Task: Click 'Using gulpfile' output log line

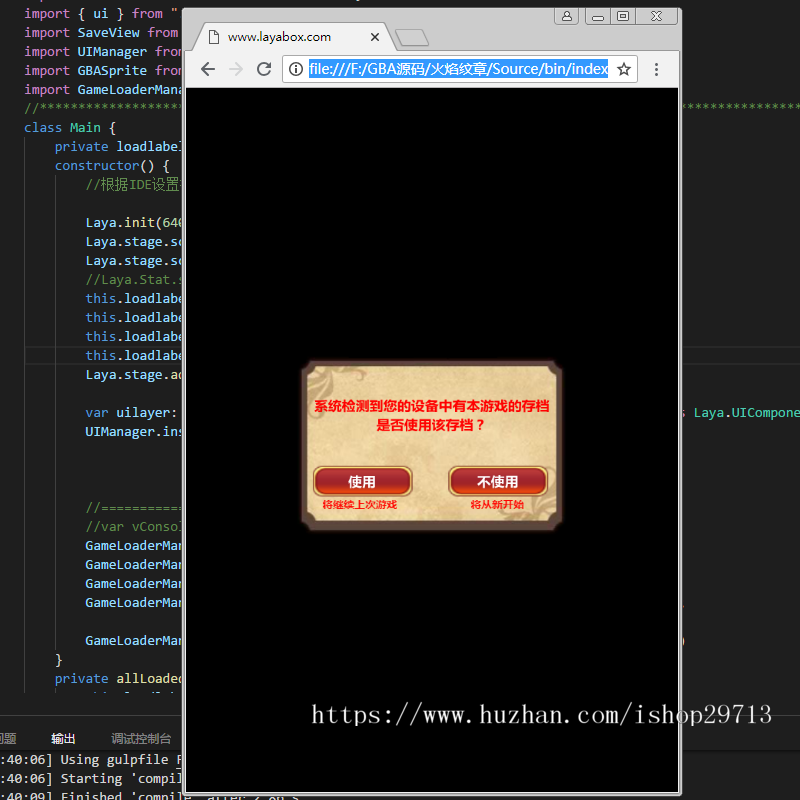Action: pyautogui.click(x=91, y=760)
